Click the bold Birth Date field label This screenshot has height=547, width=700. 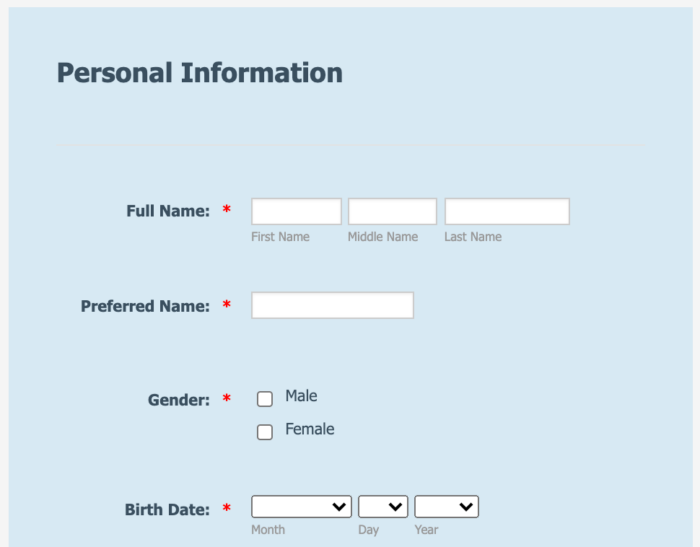[167, 509]
